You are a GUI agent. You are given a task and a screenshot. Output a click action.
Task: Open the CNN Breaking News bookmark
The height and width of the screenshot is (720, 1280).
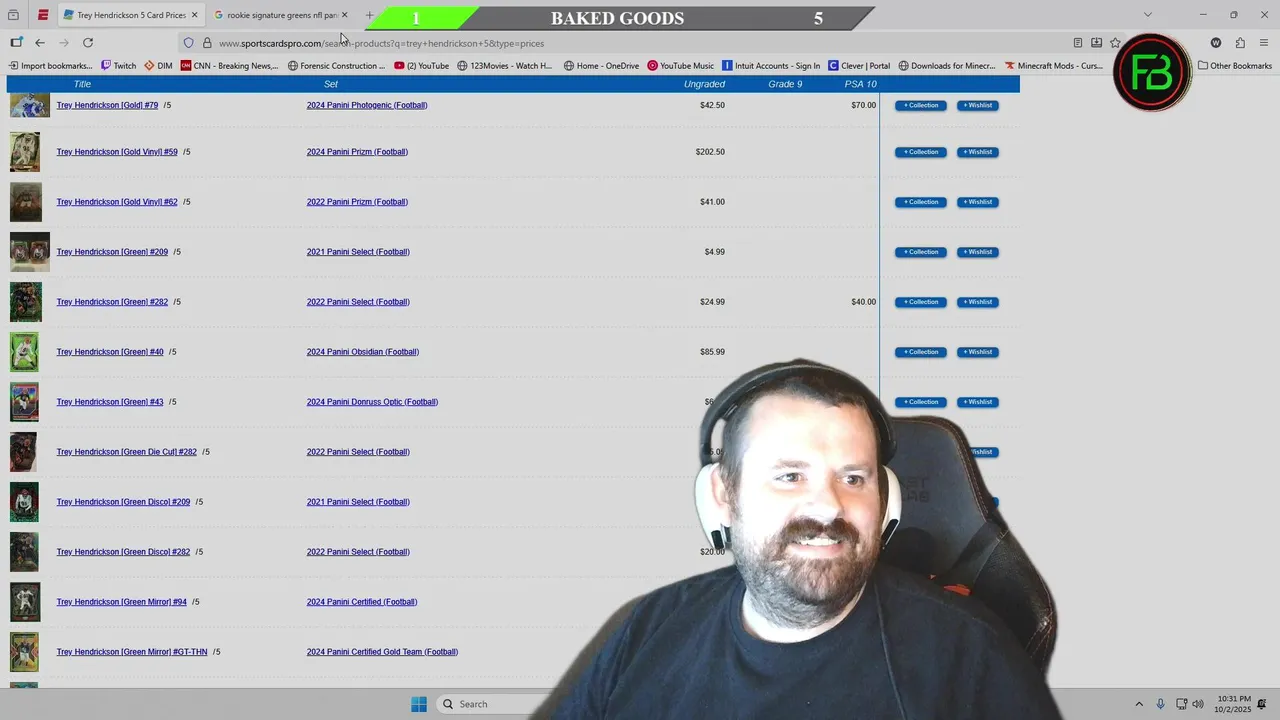coord(229,66)
